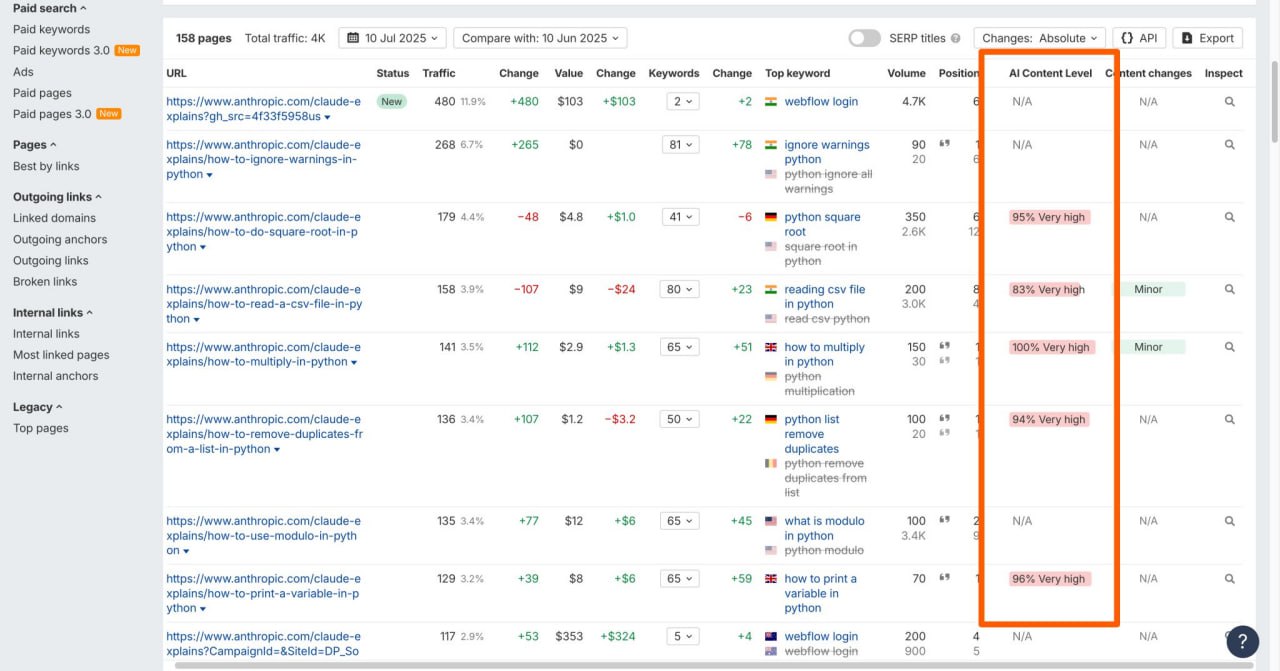Open the Compare with 10 Jun 2025 dropdown

540,38
